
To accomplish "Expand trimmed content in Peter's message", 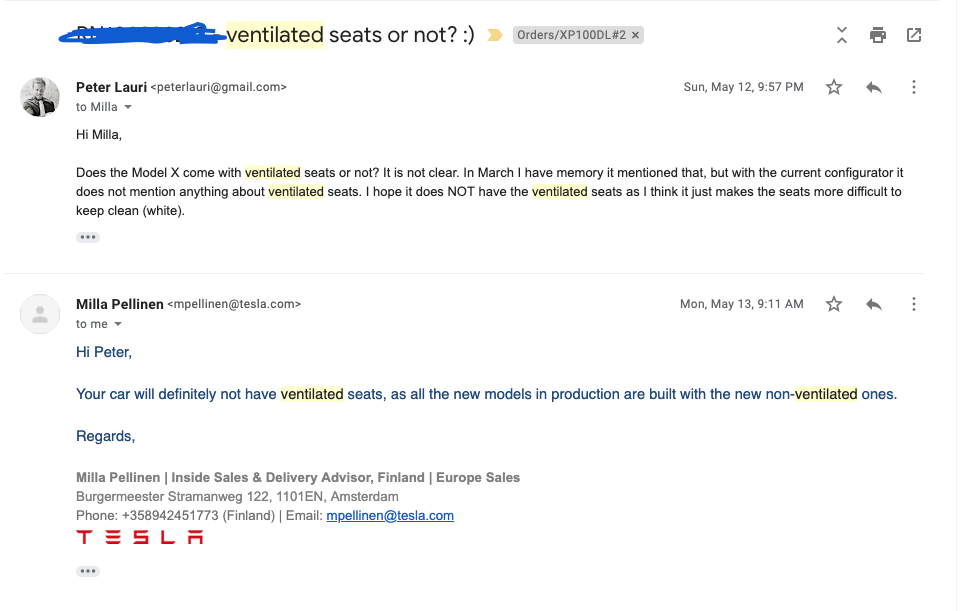I will click(x=88, y=237).
